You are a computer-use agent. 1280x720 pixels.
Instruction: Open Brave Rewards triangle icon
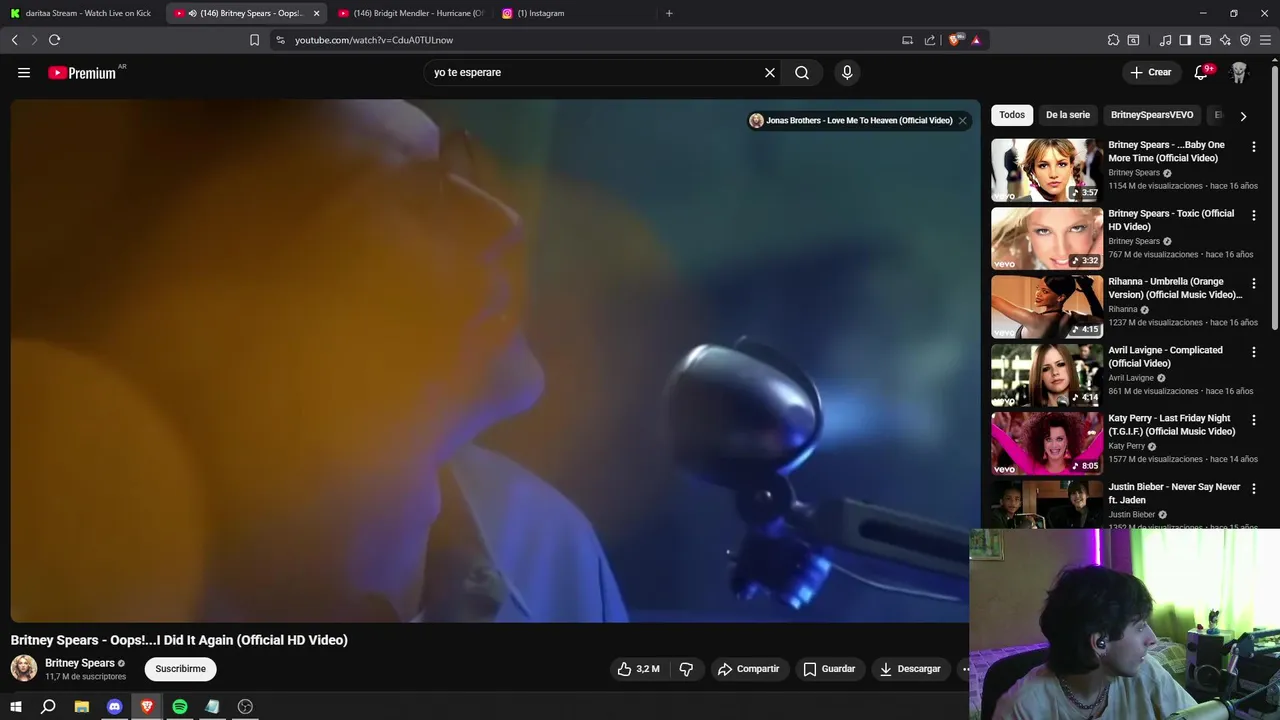coord(976,40)
